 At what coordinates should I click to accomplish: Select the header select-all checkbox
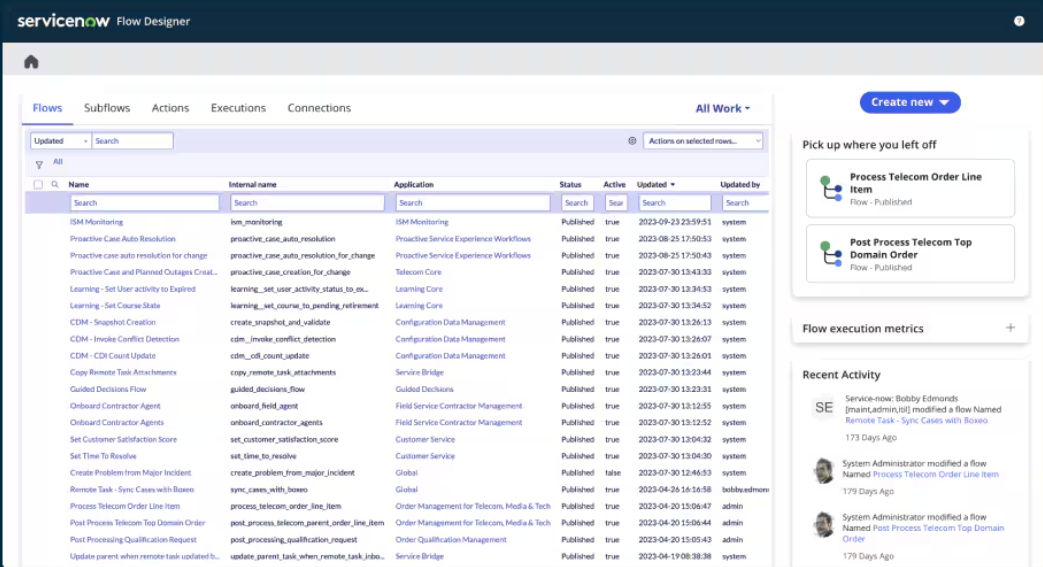(x=38, y=184)
